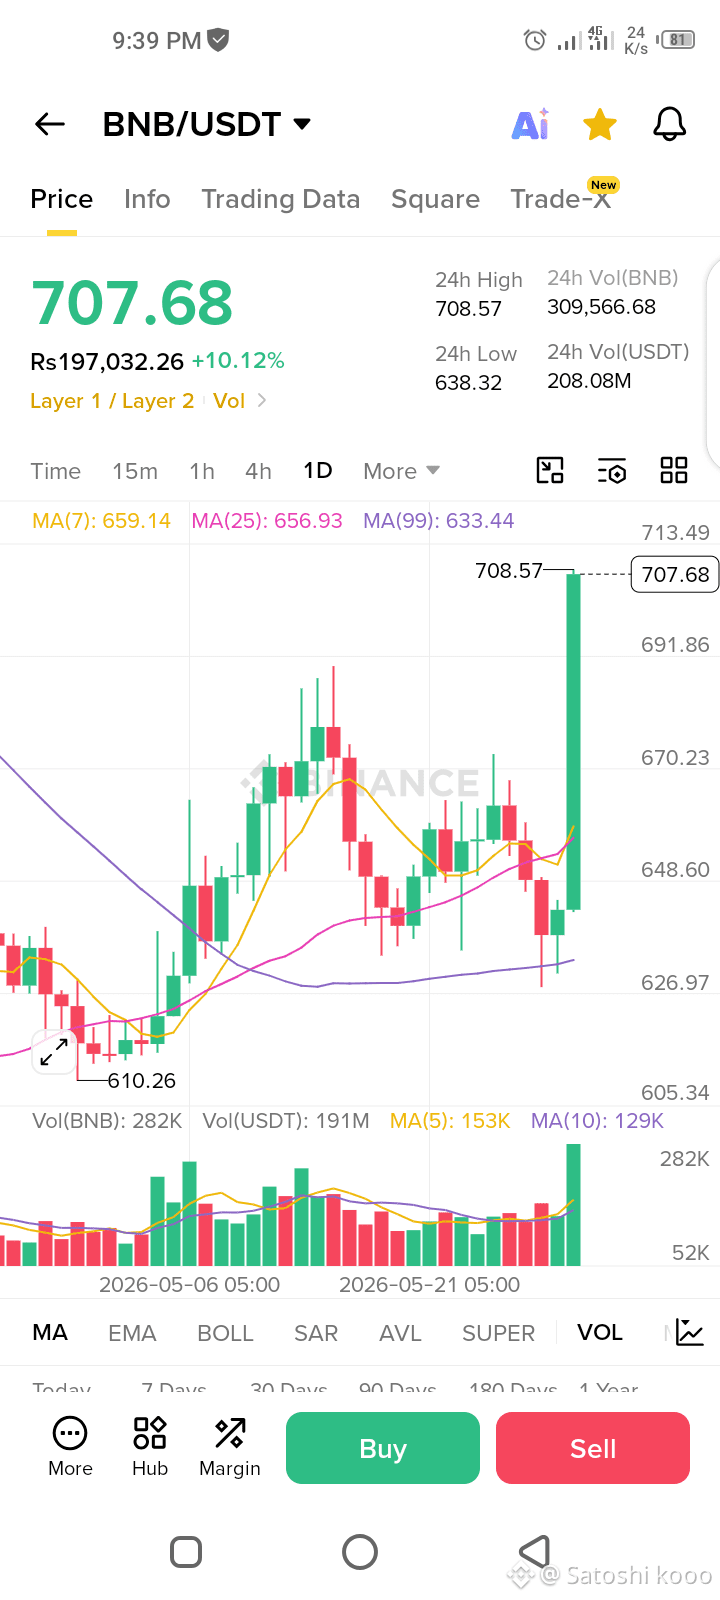Tap Android home circle button
This screenshot has height=1600, width=720.
pos(360,1552)
